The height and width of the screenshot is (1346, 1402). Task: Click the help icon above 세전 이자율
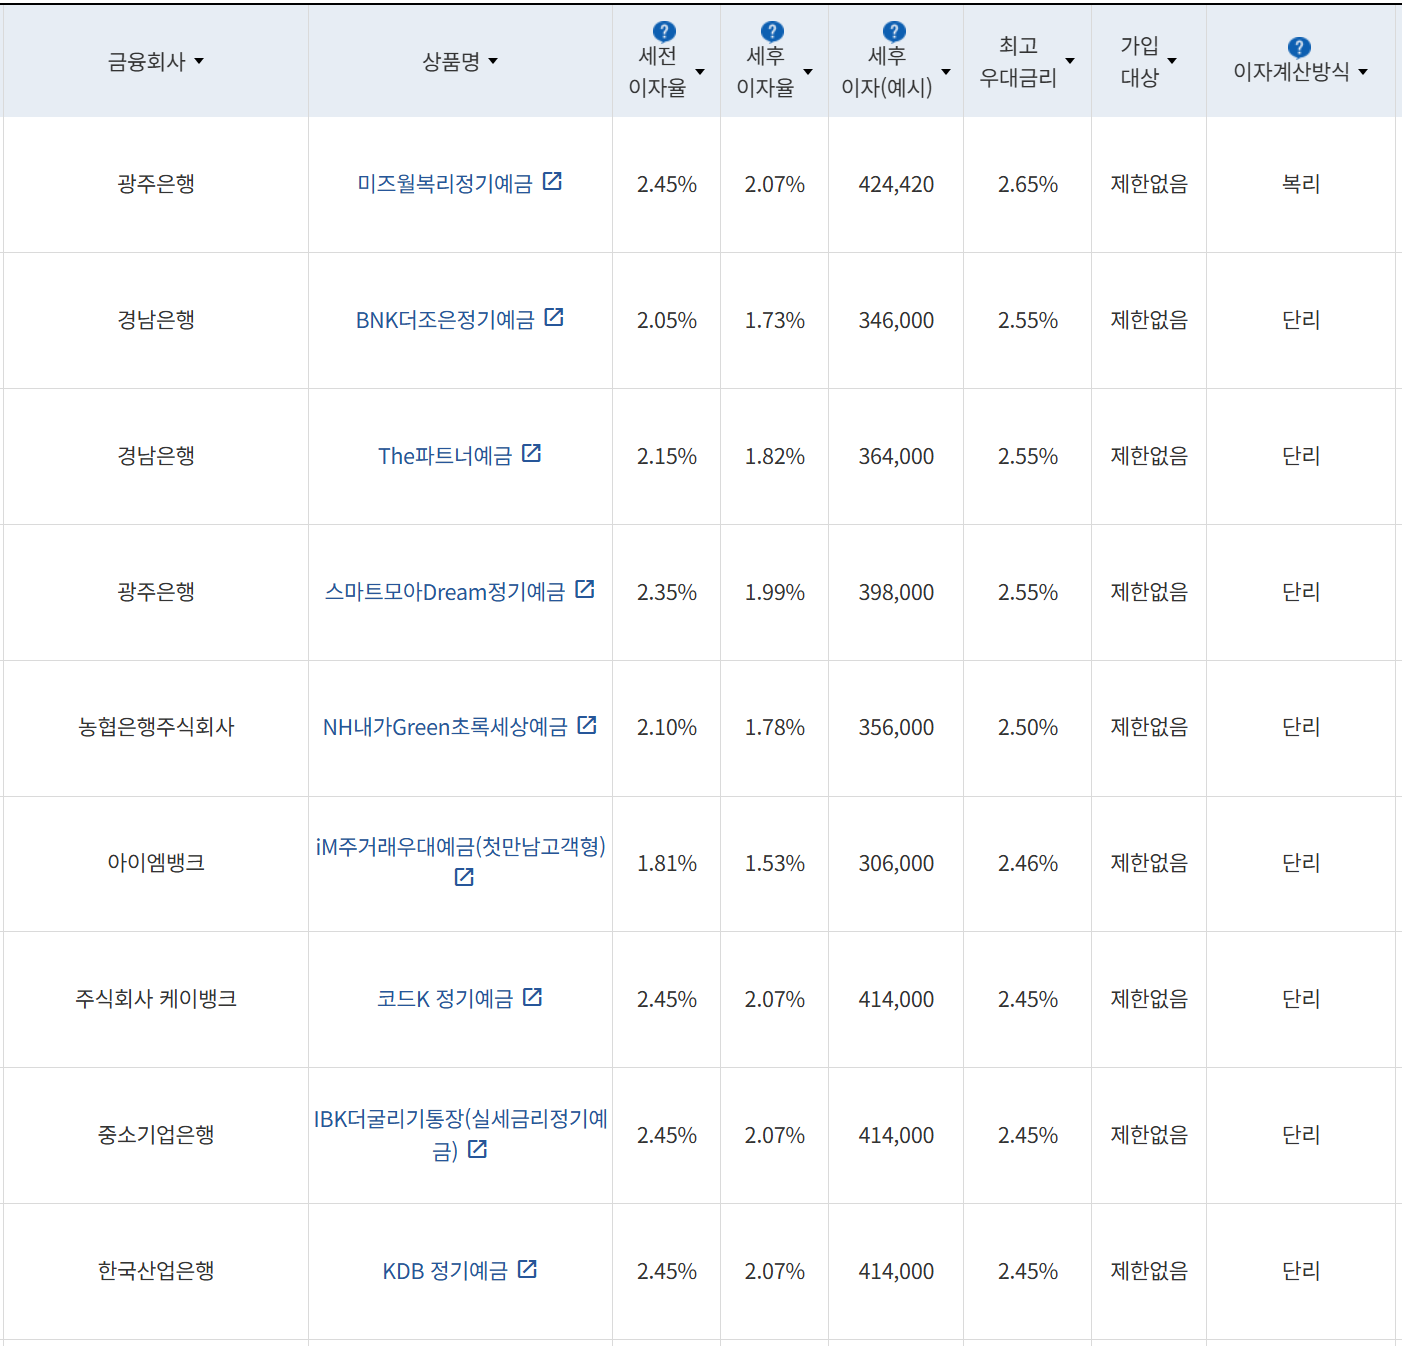coord(663,31)
